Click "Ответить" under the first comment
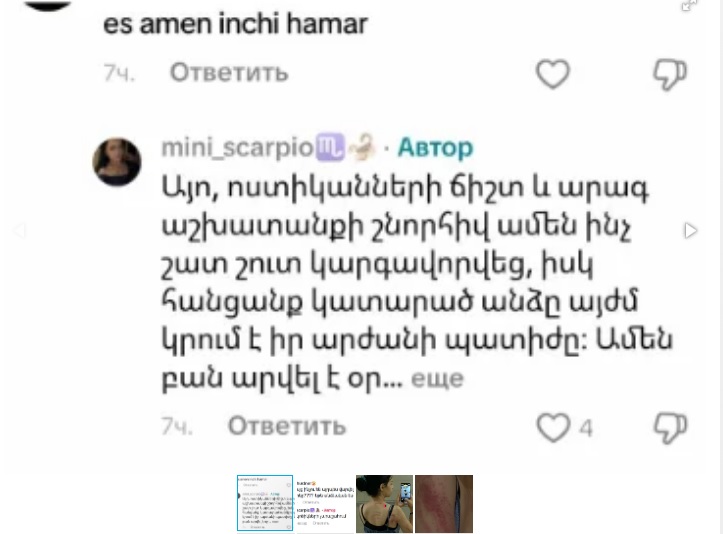723x534 pixels. (229, 72)
